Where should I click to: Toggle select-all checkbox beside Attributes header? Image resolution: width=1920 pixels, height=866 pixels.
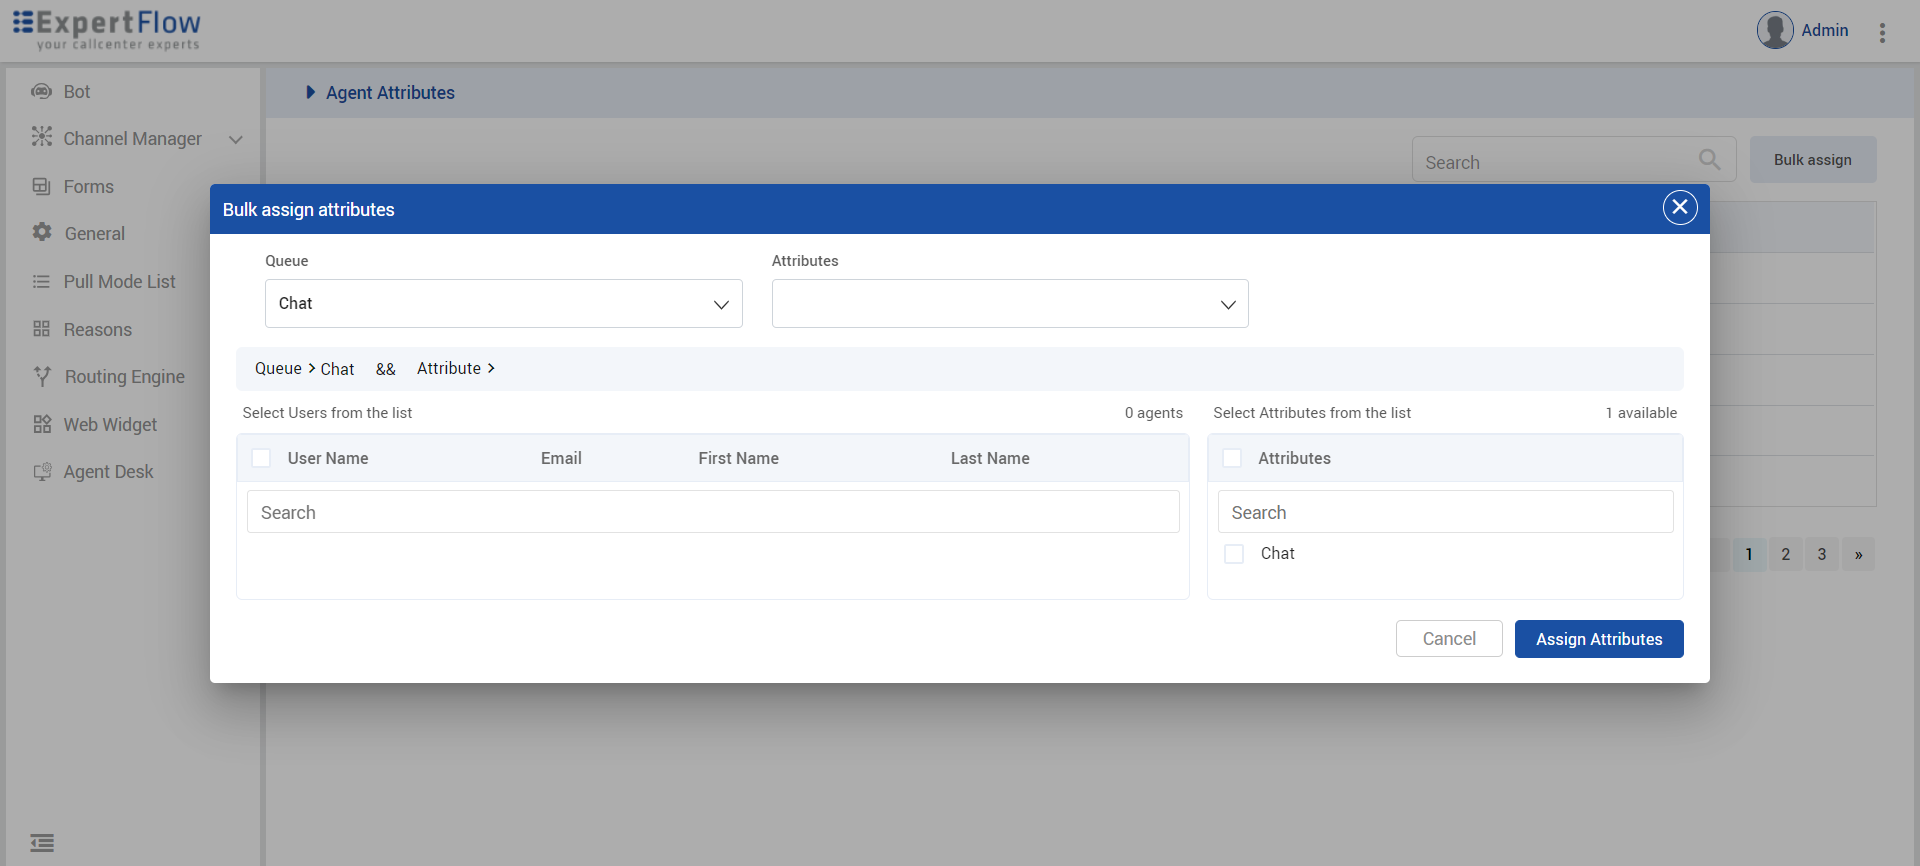point(1232,458)
